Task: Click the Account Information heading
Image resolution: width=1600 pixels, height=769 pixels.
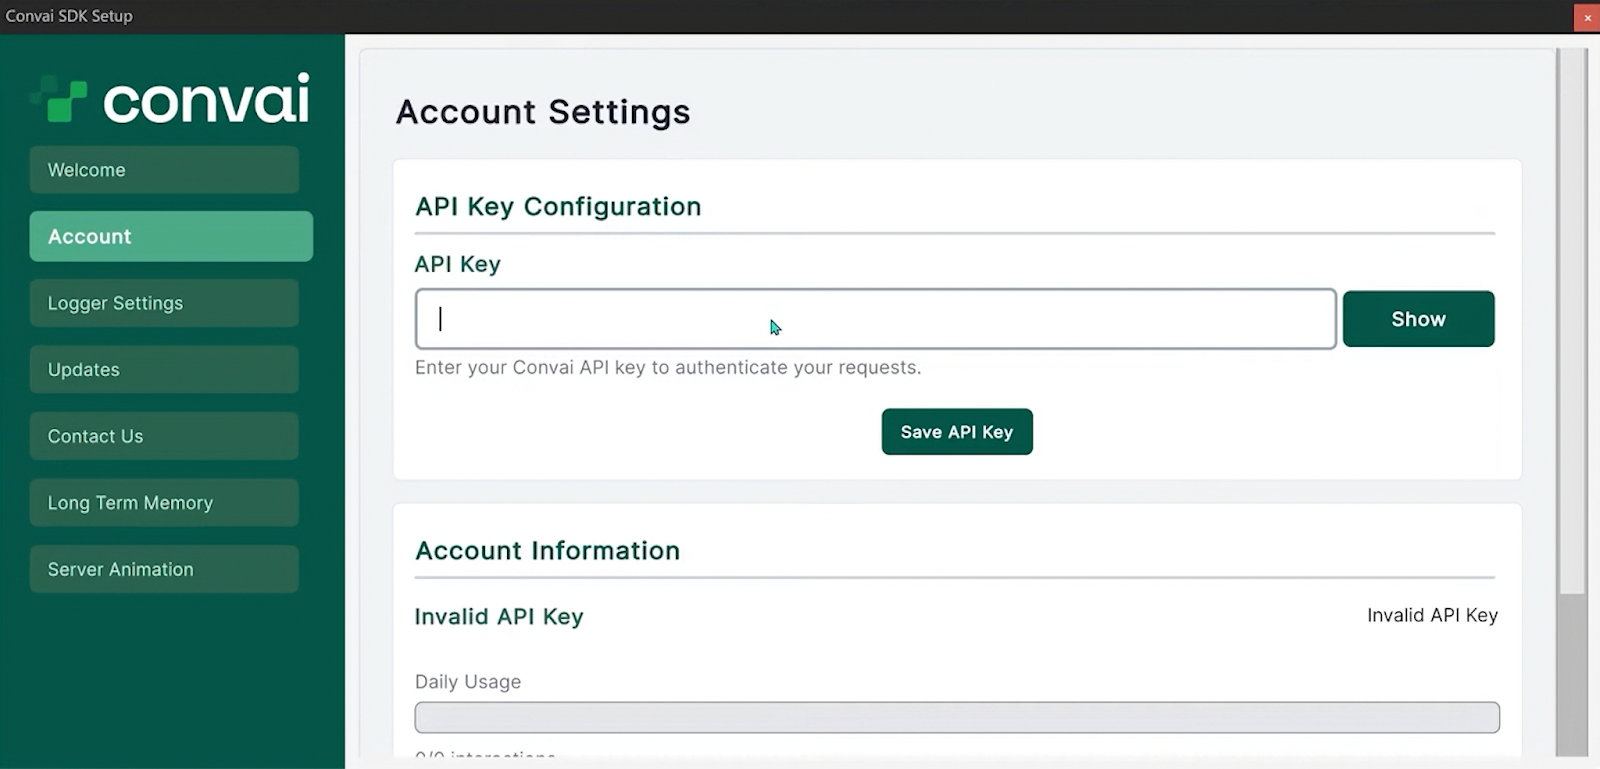Action: (x=547, y=551)
